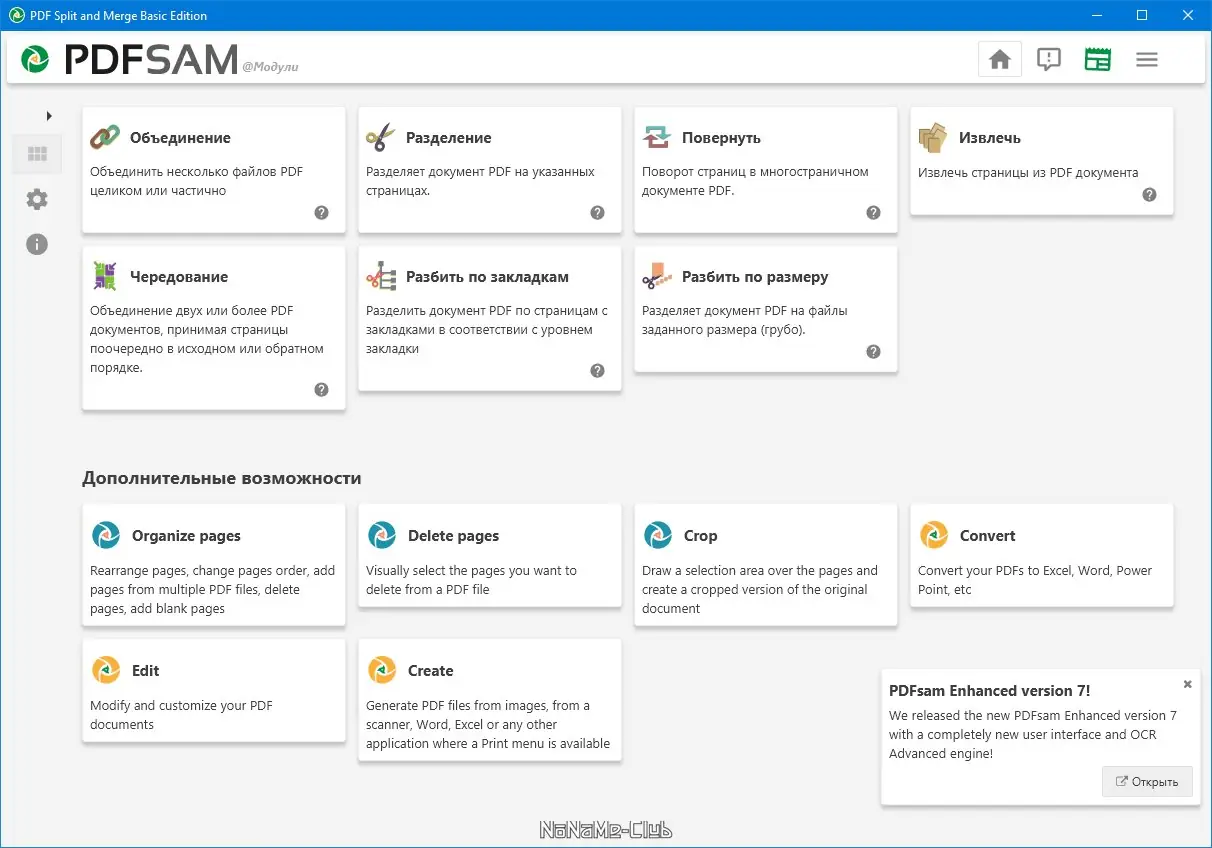Click the PDFSAM logo in header
1212x848 pixels.
click(x=130, y=59)
